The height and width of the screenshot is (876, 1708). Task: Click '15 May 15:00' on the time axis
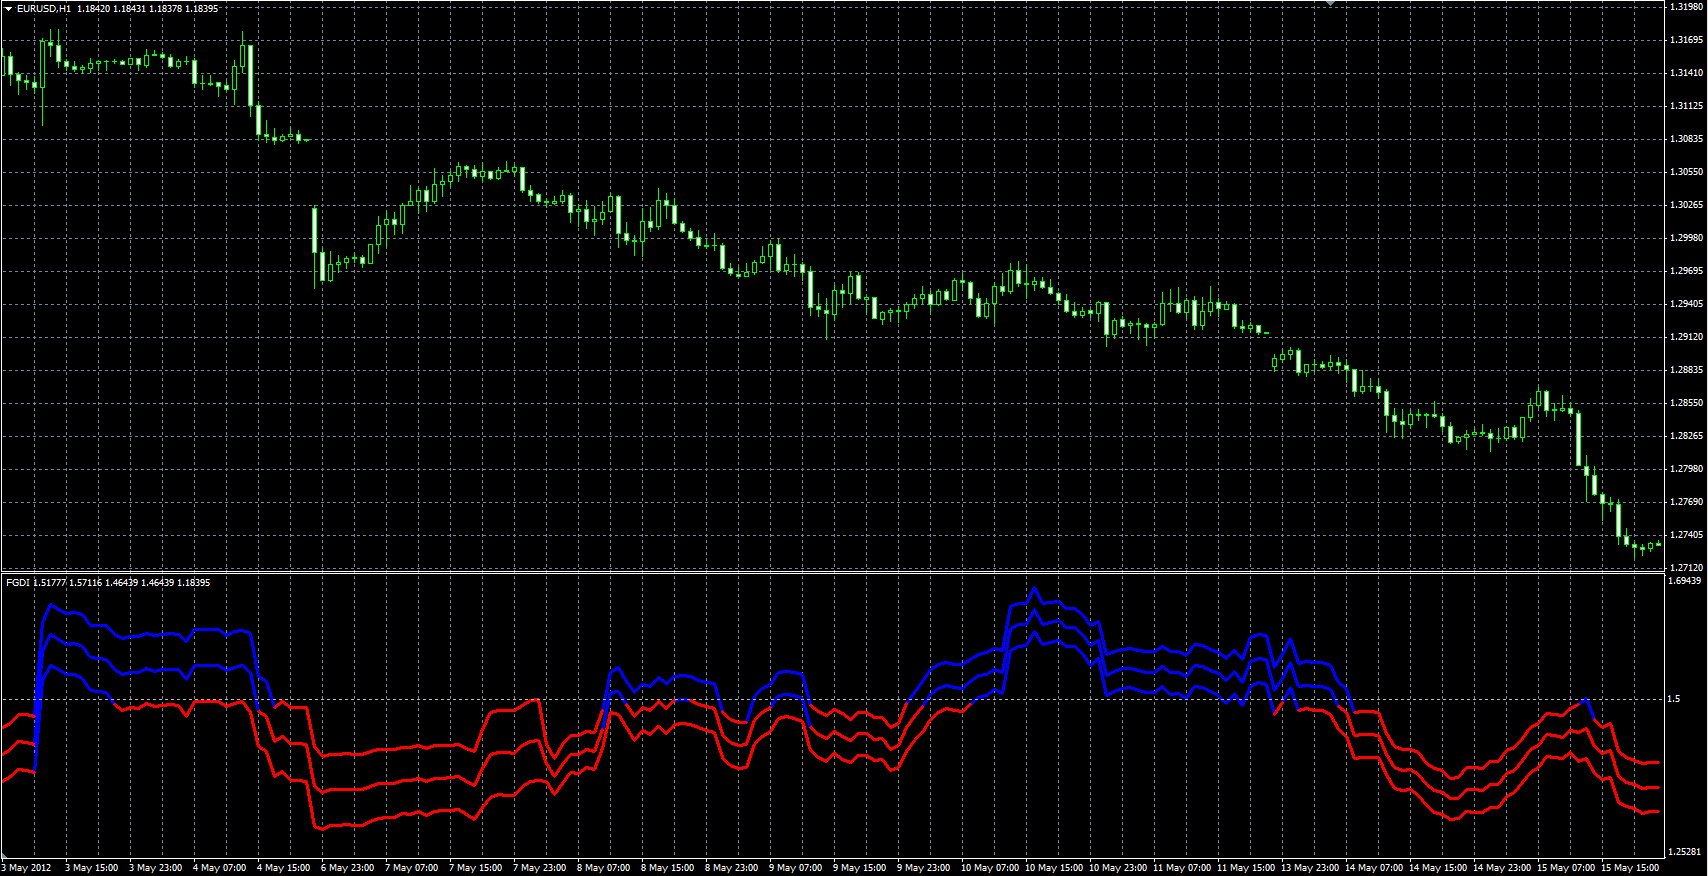tap(1630, 868)
